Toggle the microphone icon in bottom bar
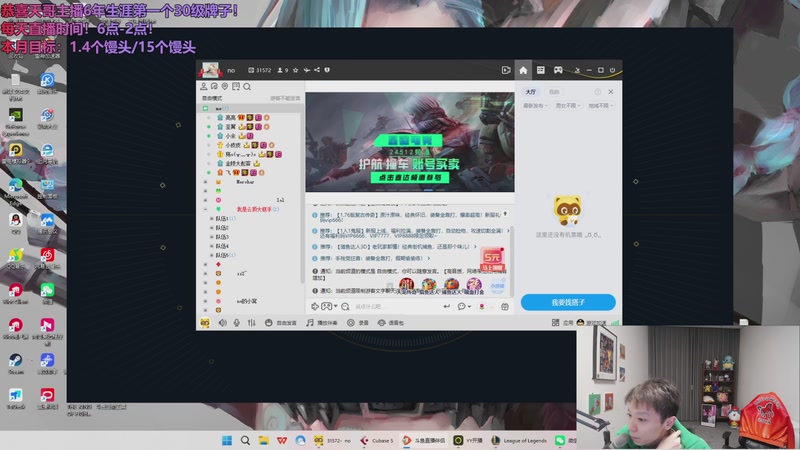Screen dimensions: 800x450 pos(237,322)
